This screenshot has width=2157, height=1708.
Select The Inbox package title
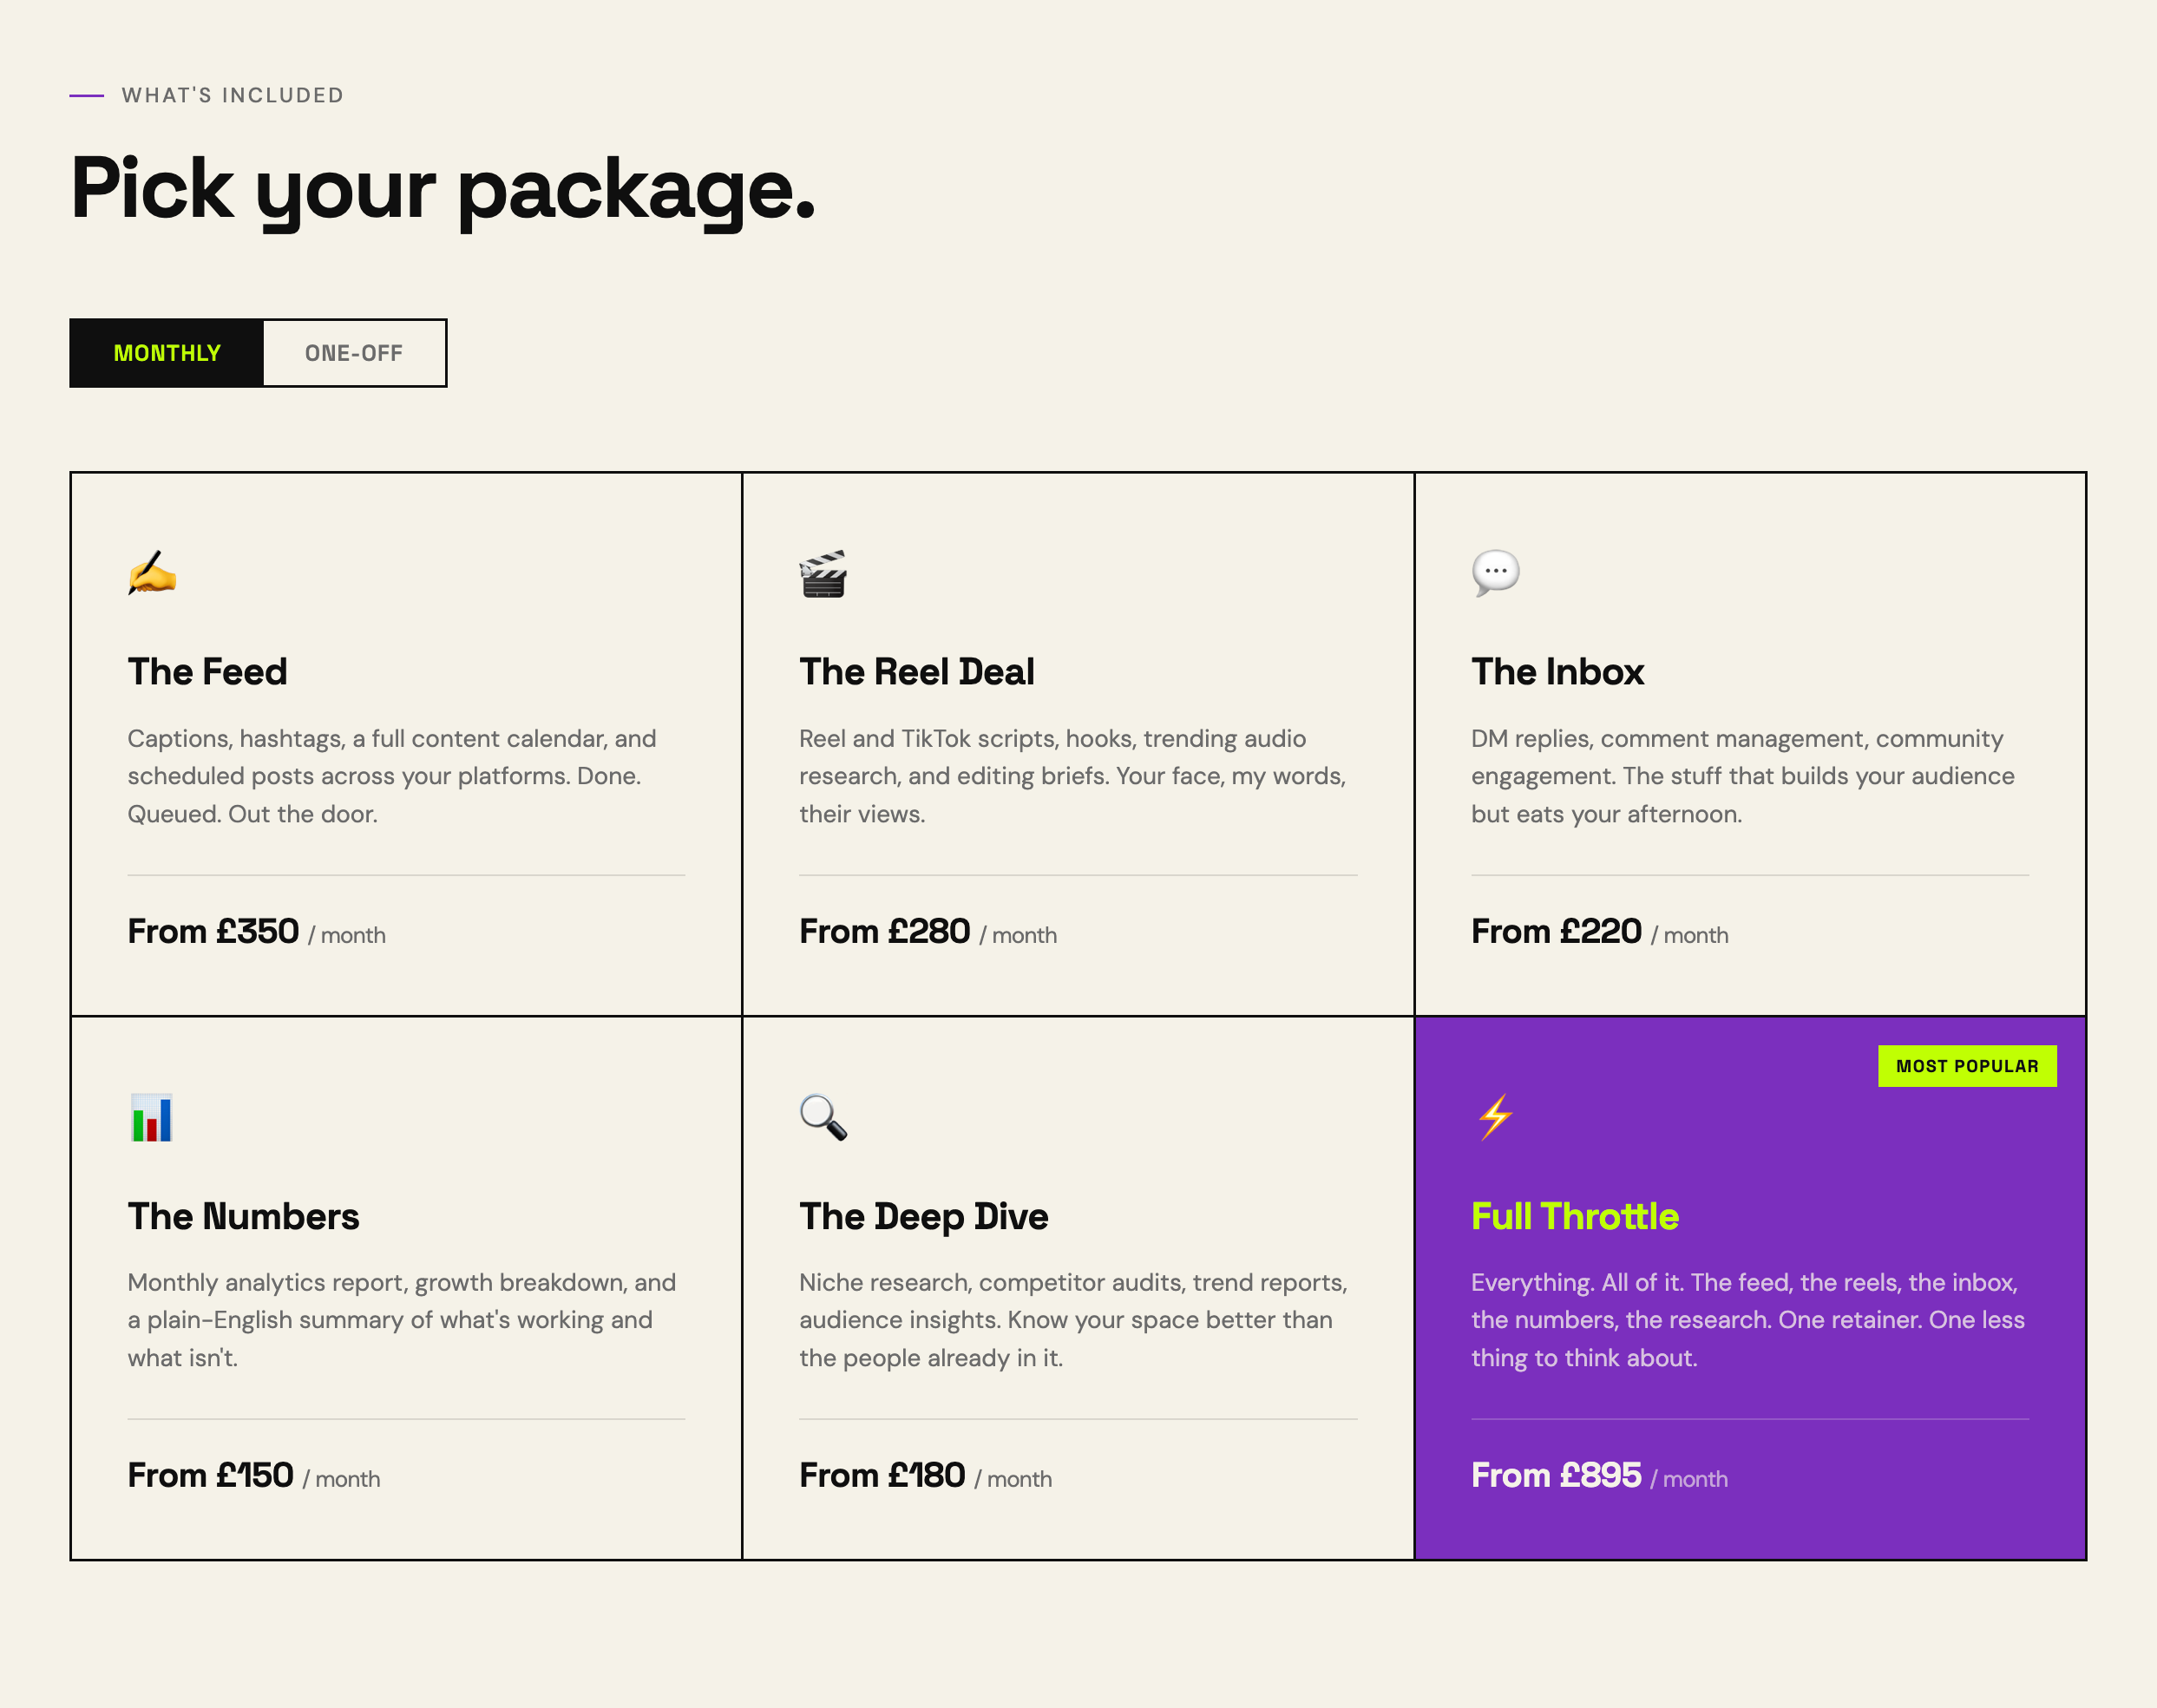(1557, 671)
